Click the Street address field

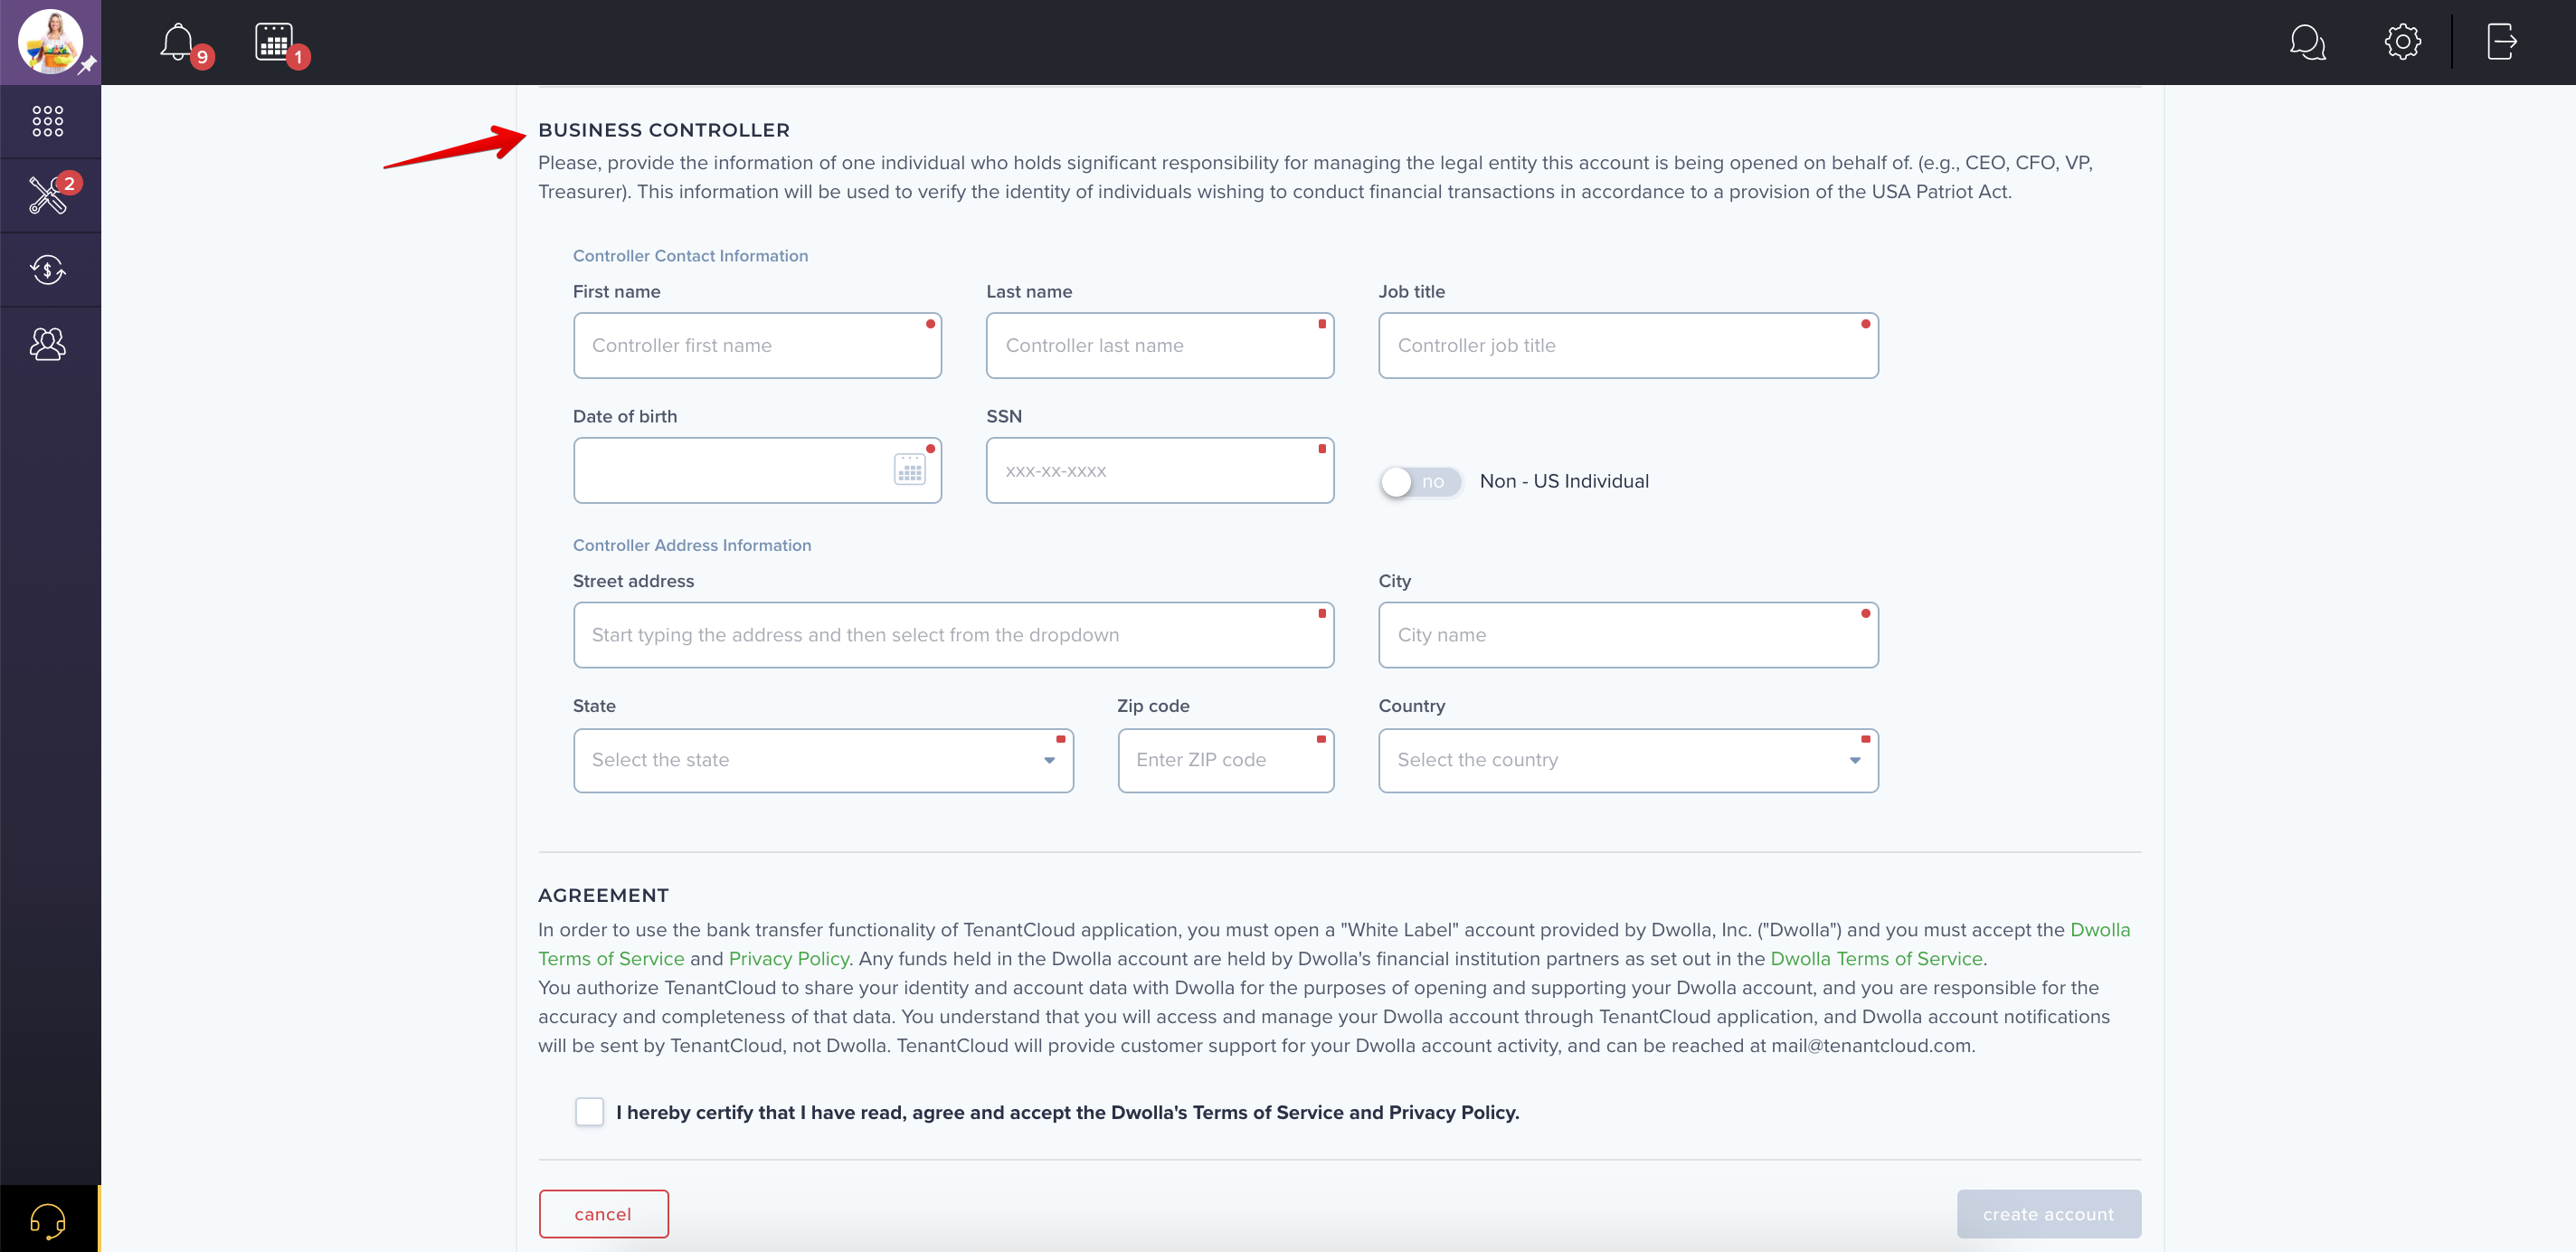coord(953,635)
